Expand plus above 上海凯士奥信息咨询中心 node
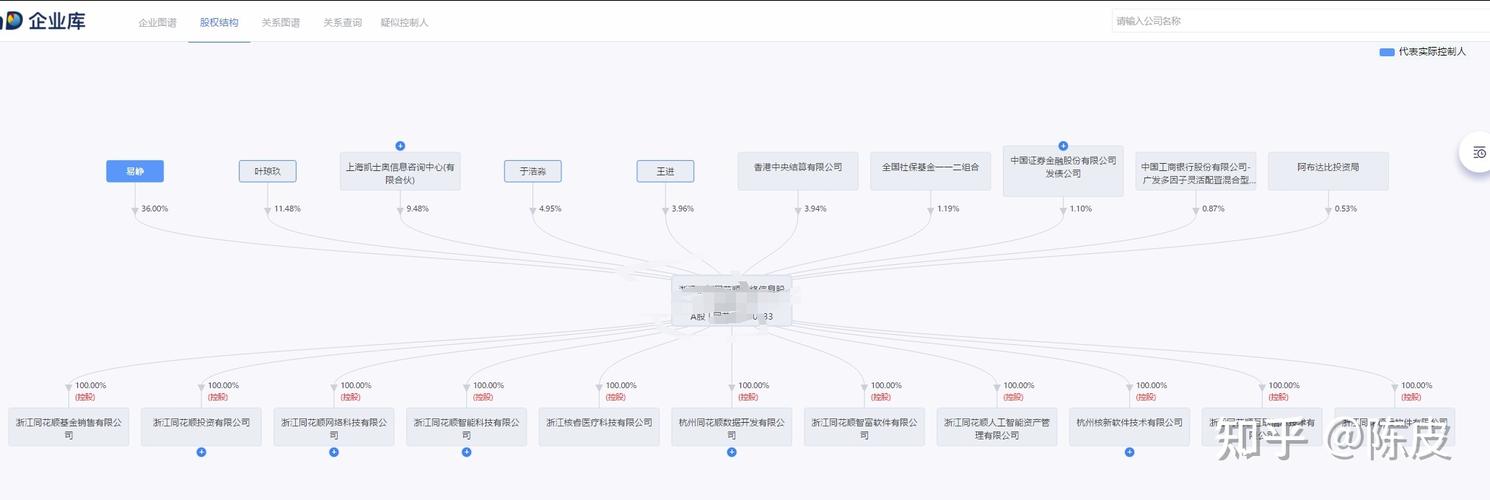The width and height of the screenshot is (1490, 500). tap(400, 146)
